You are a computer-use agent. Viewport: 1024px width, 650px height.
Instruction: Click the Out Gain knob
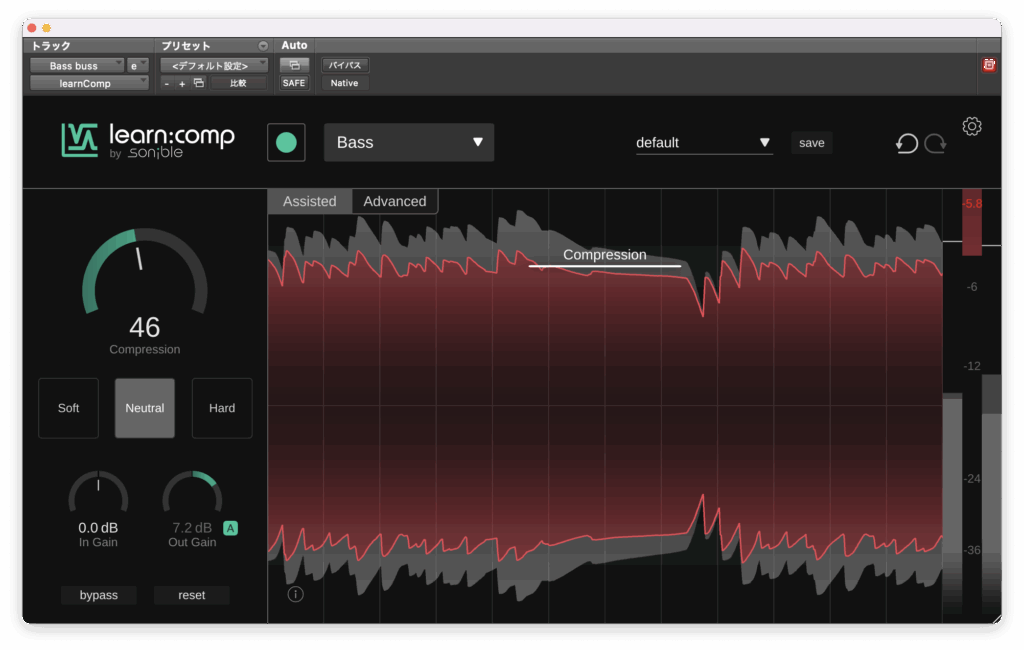click(192, 493)
